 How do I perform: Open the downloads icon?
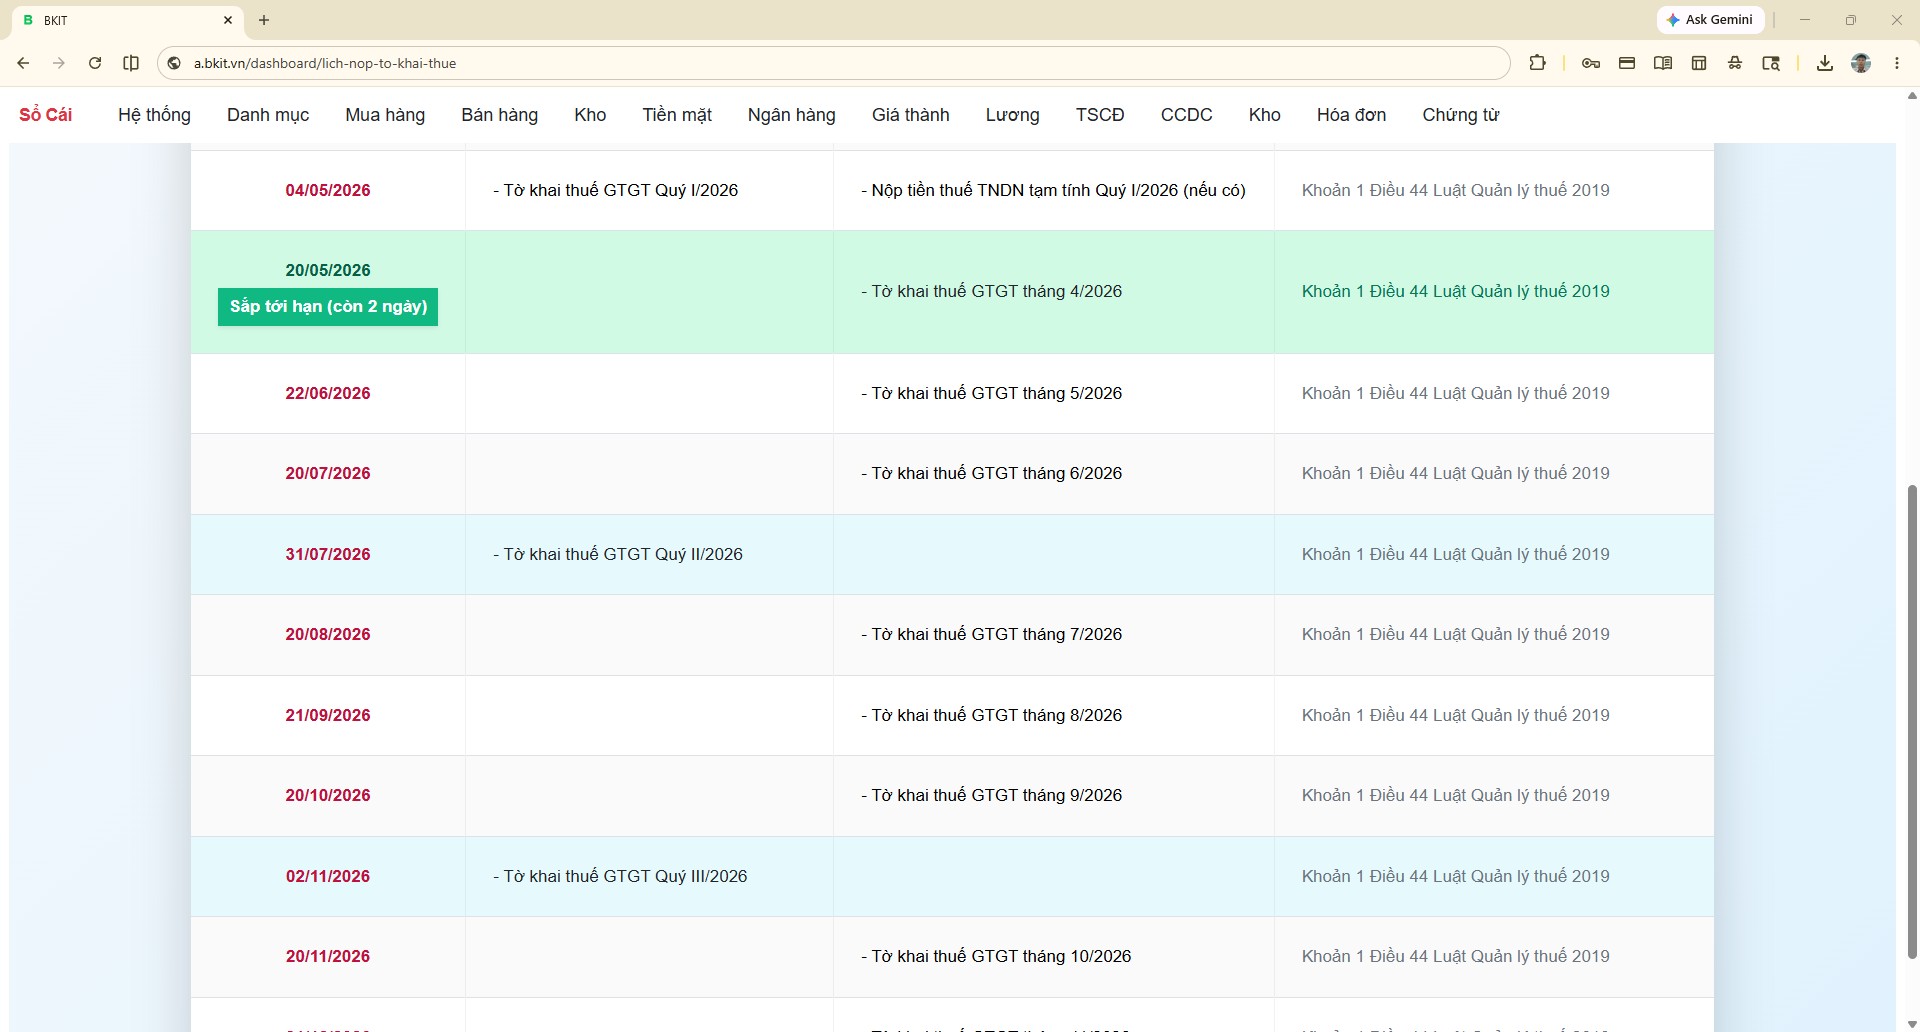1825,63
